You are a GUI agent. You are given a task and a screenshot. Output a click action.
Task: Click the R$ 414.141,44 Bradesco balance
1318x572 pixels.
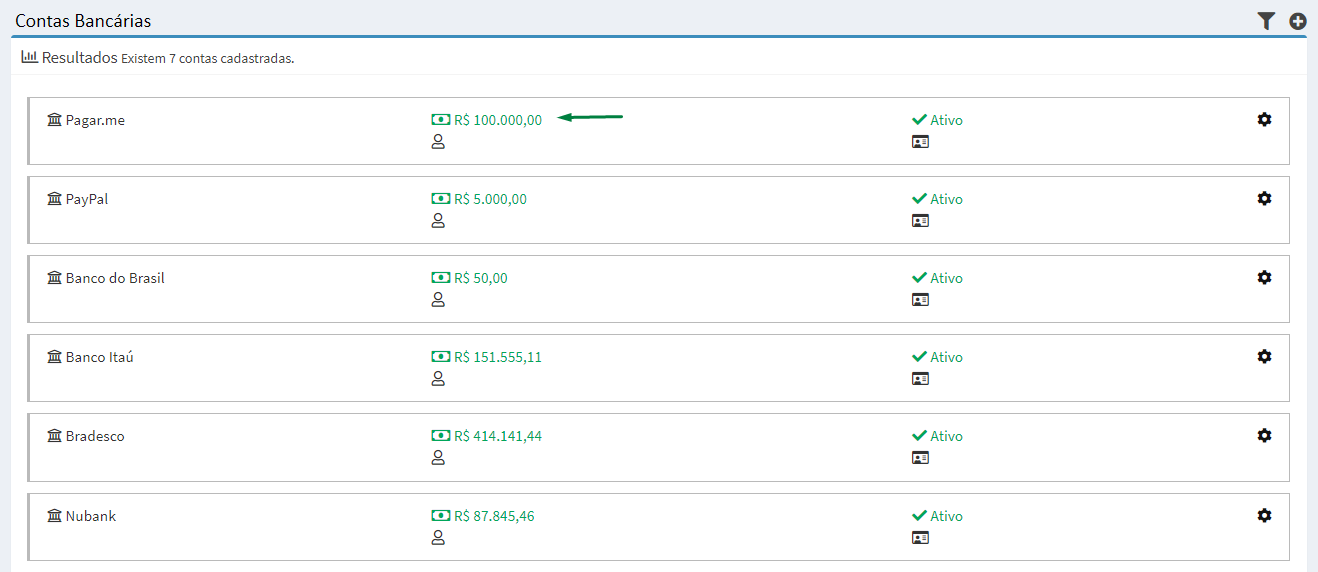click(x=497, y=436)
